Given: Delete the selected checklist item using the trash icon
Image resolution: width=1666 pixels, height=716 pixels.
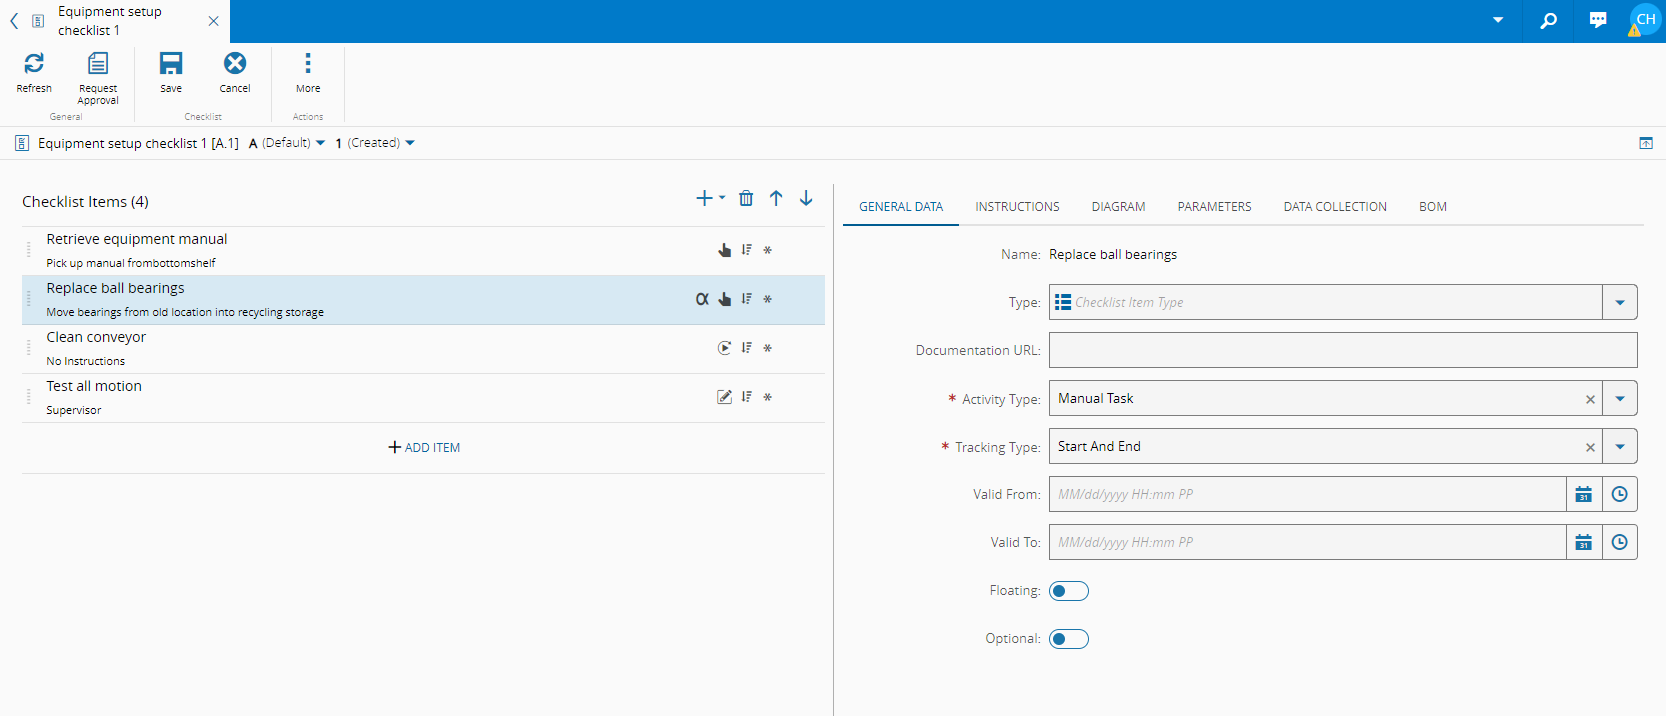Looking at the screenshot, I should pyautogui.click(x=746, y=198).
